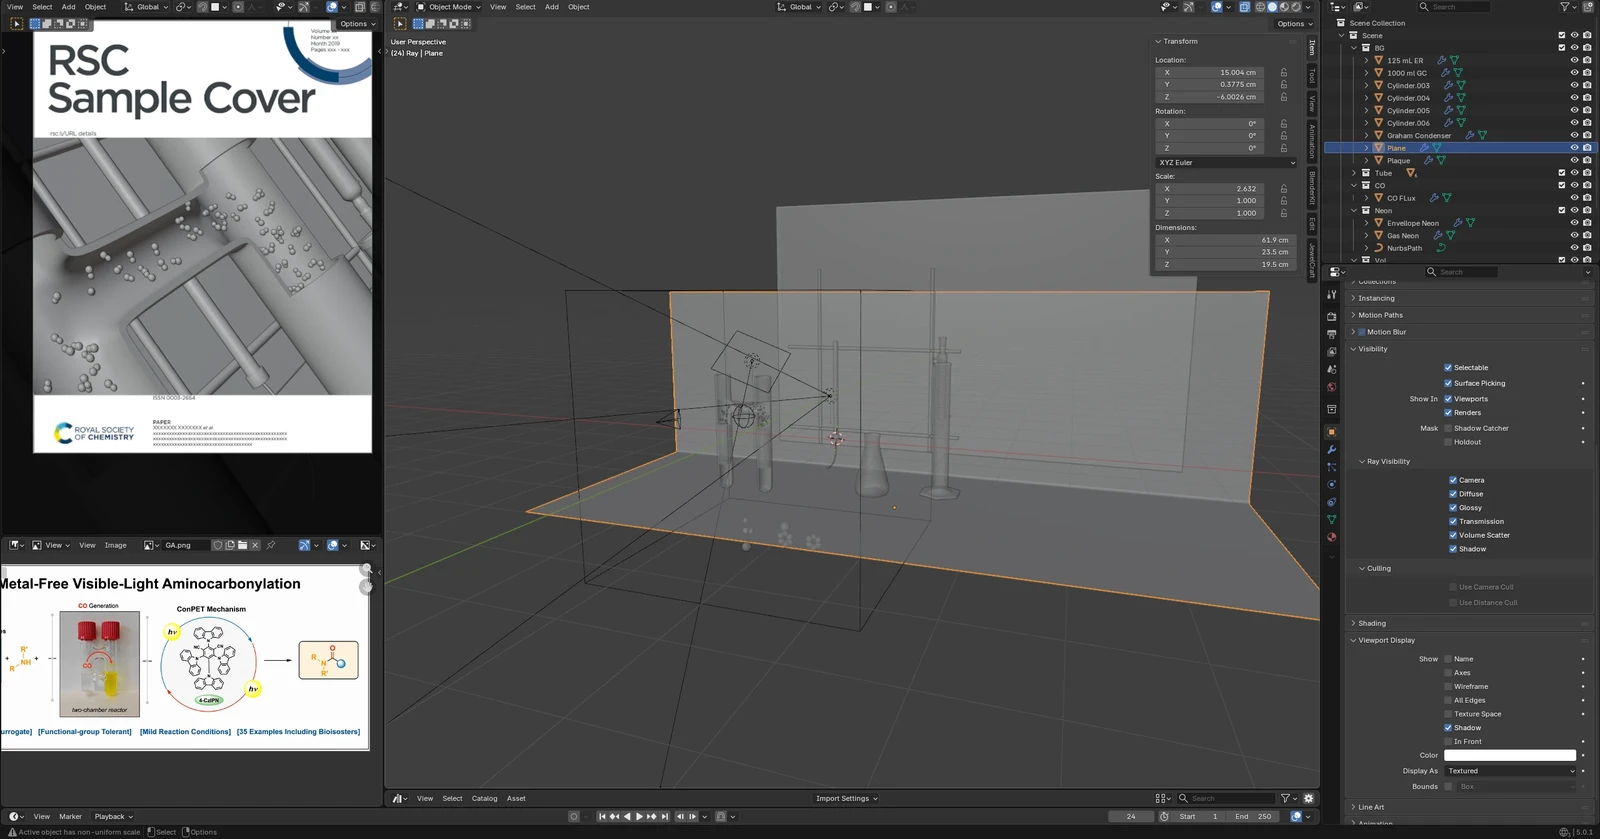
Task: Select the CO FLux object in outliner
Action: 1401,198
